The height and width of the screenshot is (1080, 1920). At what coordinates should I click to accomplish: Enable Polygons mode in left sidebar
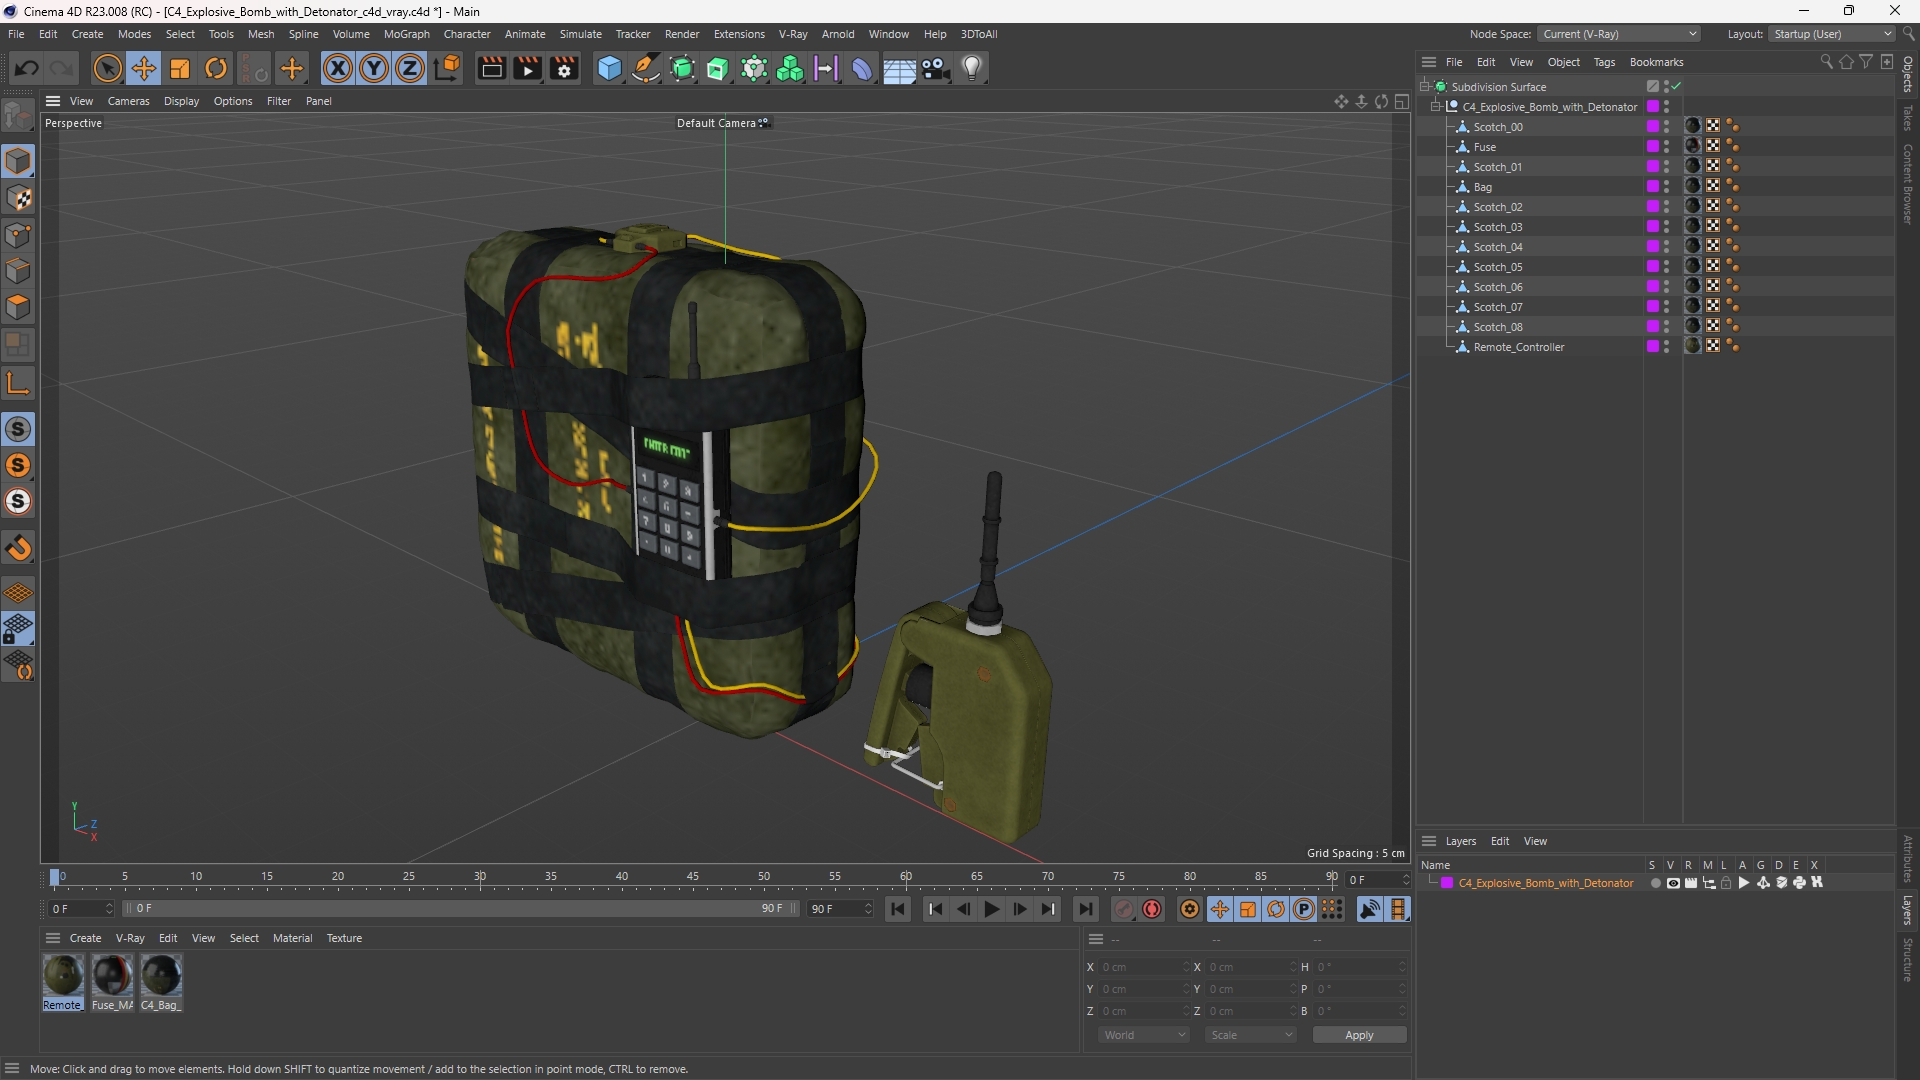[19, 307]
